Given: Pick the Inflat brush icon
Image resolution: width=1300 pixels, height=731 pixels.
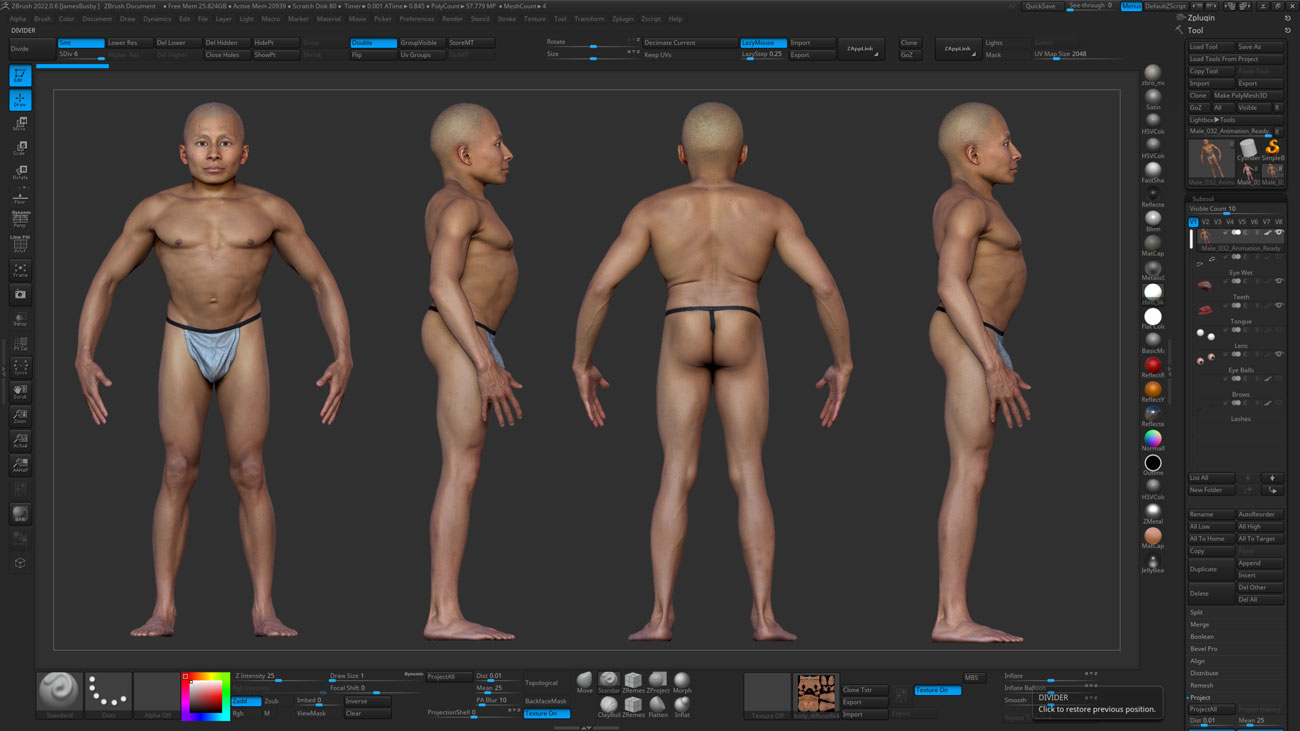Looking at the screenshot, I should coord(682,705).
